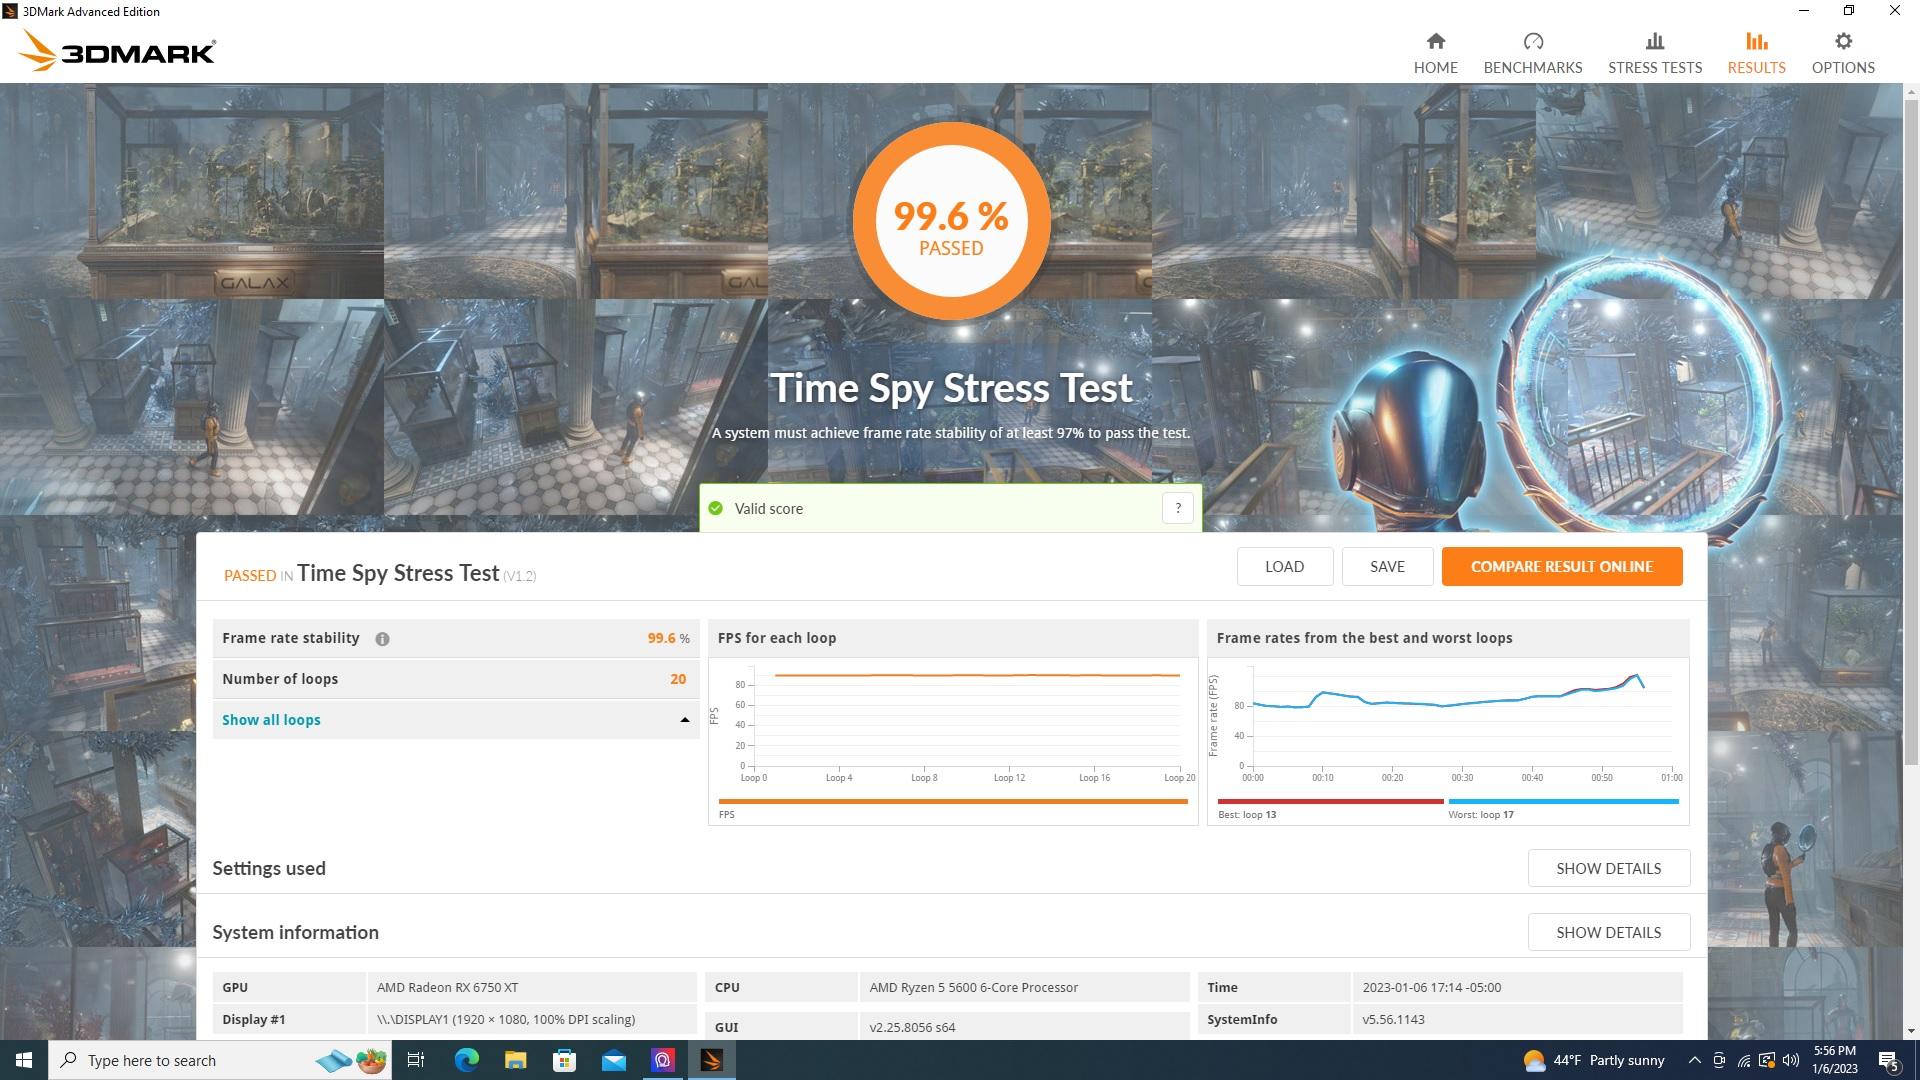The image size is (1920, 1080).
Task: Click the Load button
Action: click(x=1284, y=566)
